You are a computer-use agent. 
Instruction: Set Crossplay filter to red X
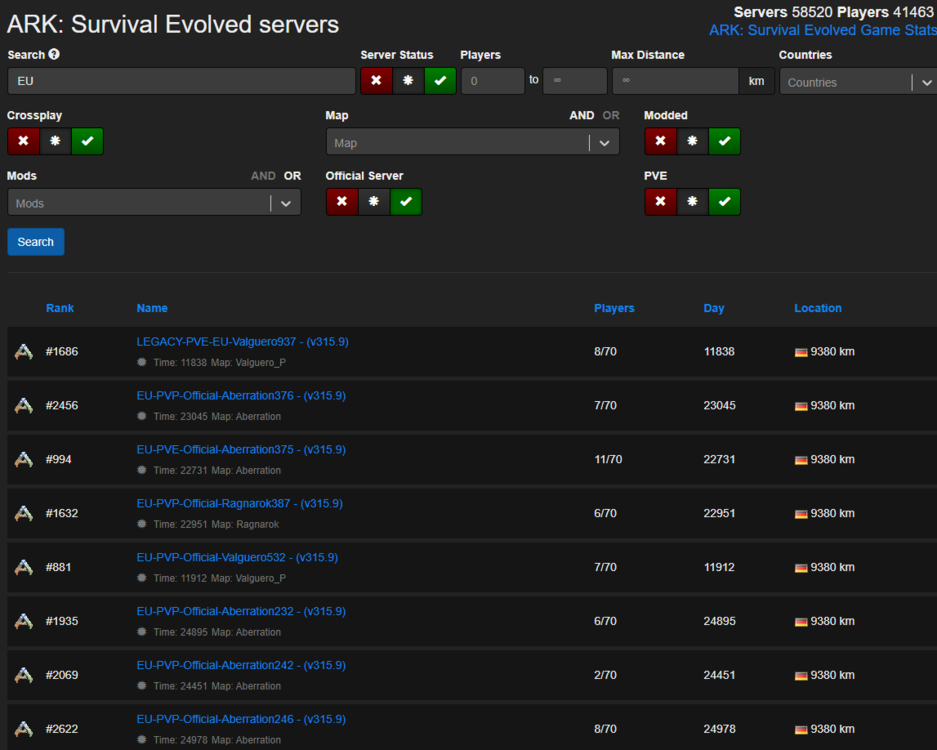23,142
